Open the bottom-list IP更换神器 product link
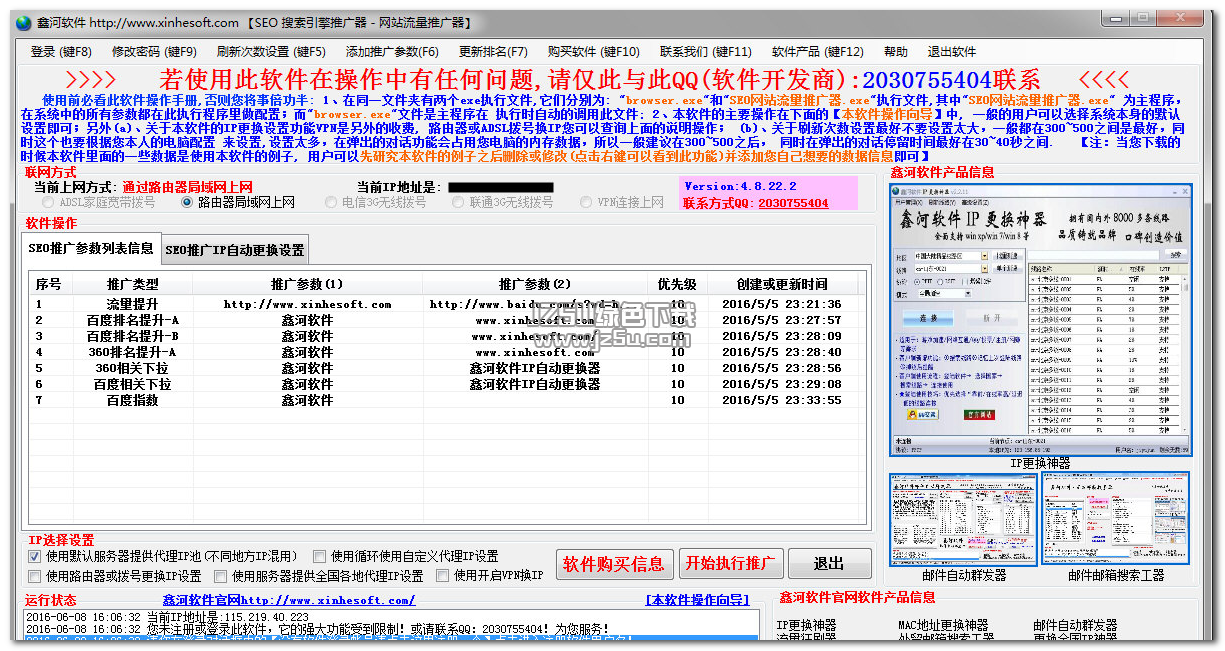The image size is (1225, 651). coord(806,626)
